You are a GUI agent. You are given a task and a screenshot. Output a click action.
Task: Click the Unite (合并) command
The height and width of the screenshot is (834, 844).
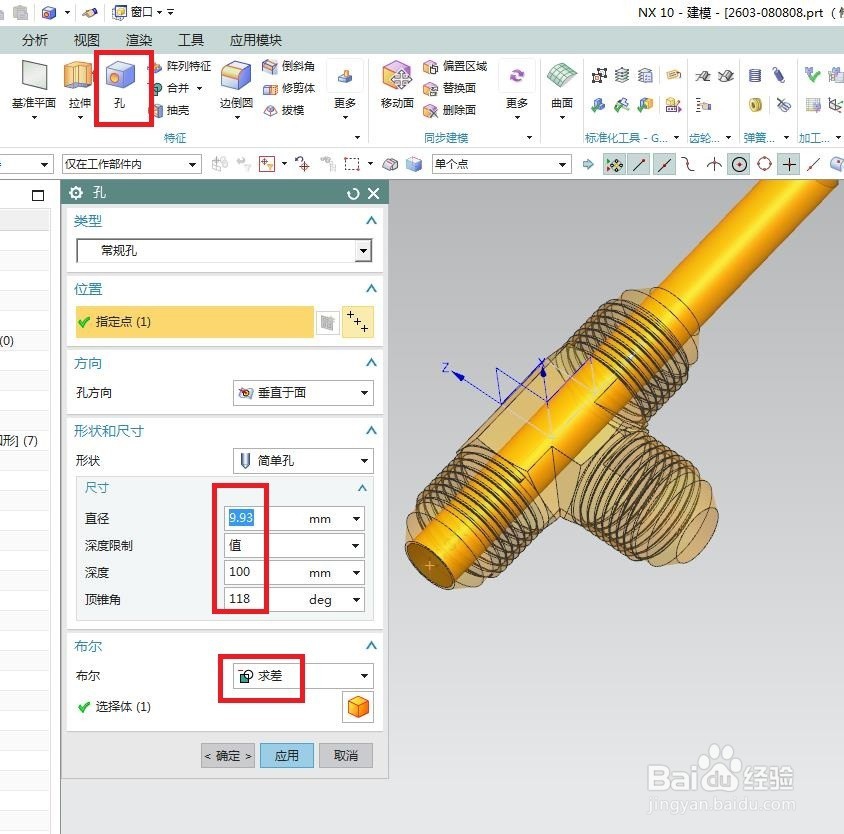pos(172,88)
